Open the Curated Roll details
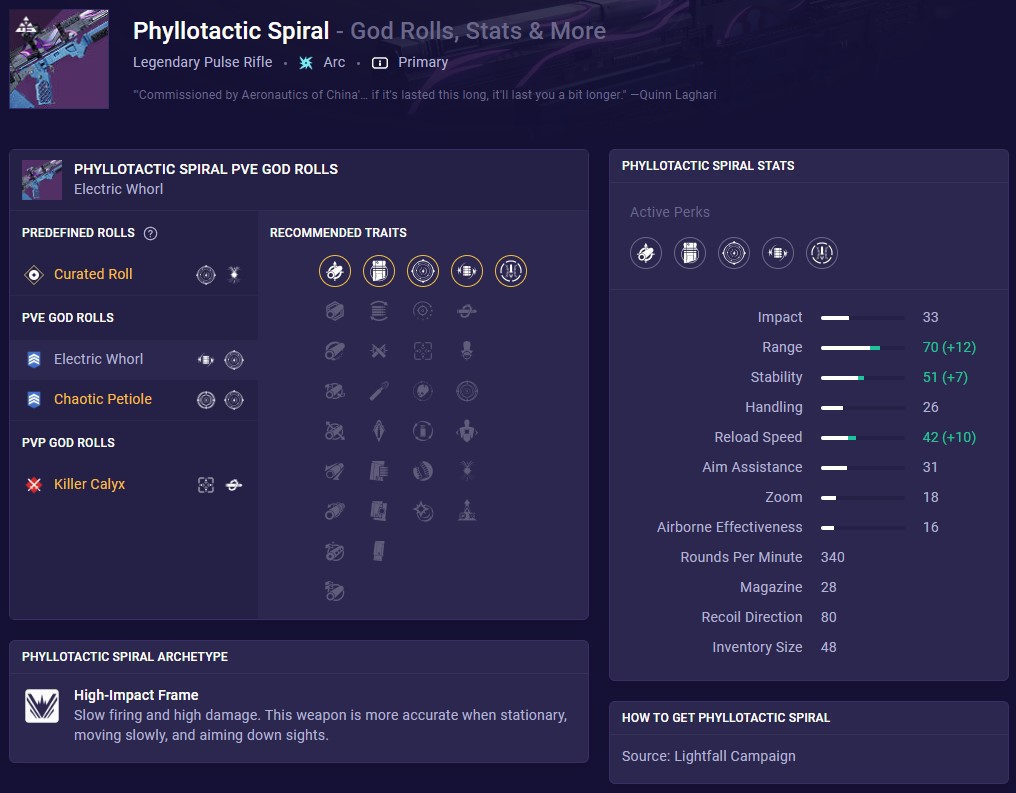The width and height of the screenshot is (1016, 793). click(93, 274)
